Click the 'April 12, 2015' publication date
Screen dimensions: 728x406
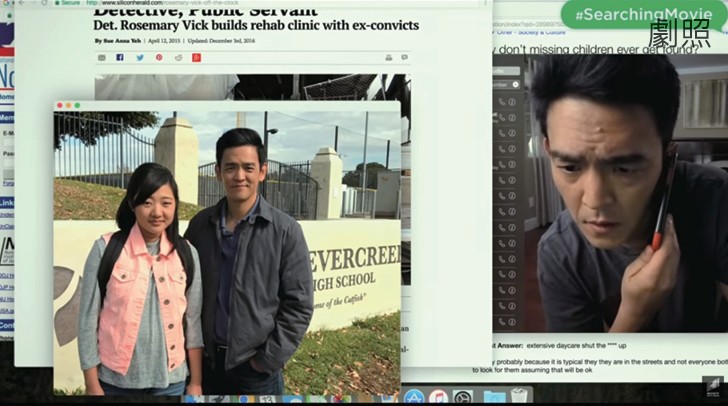(164, 41)
